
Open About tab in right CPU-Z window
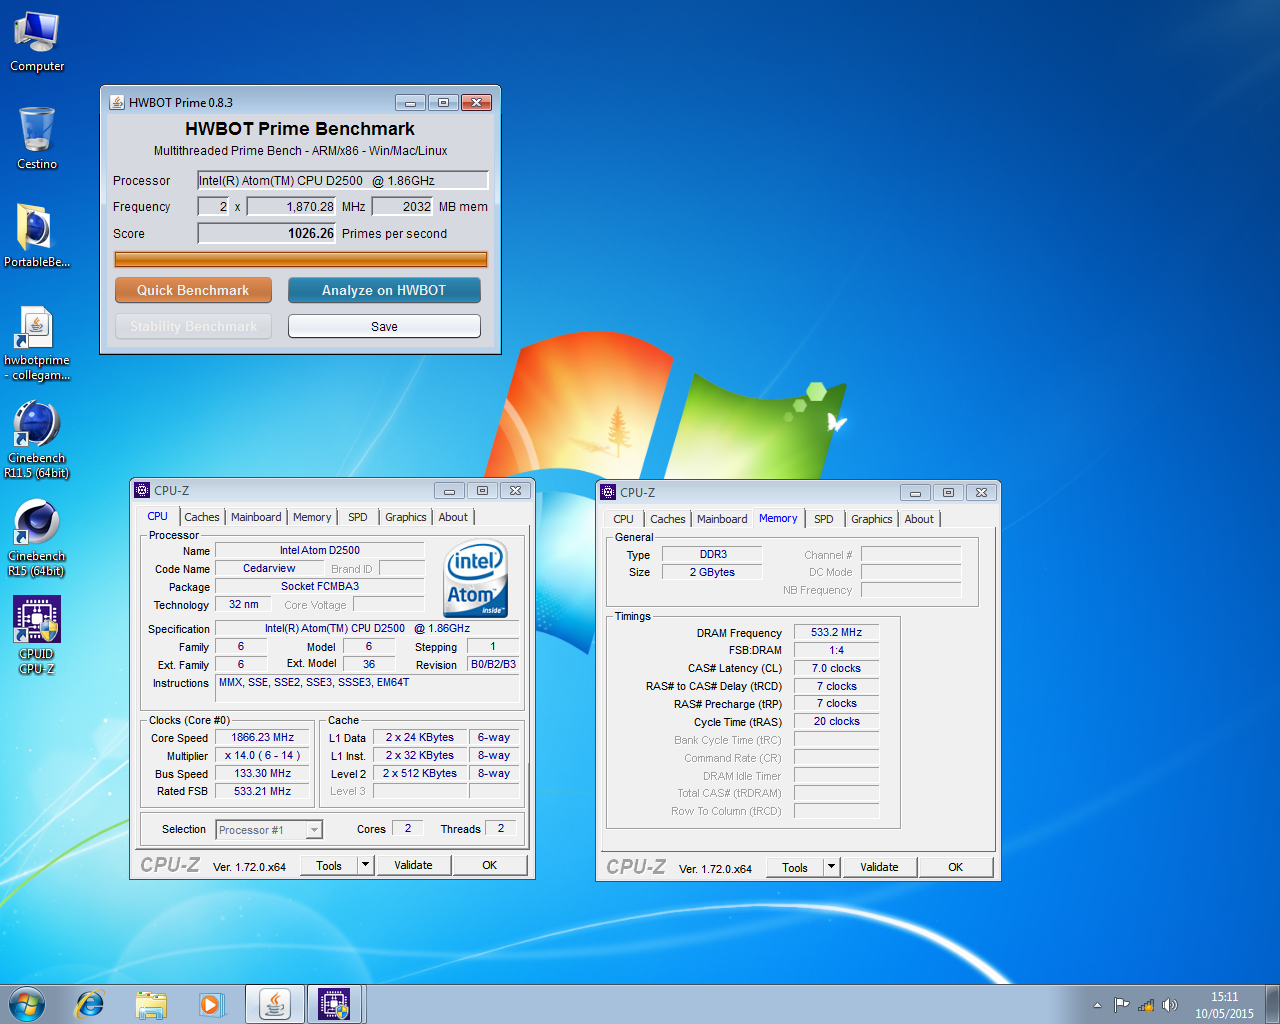click(x=919, y=519)
